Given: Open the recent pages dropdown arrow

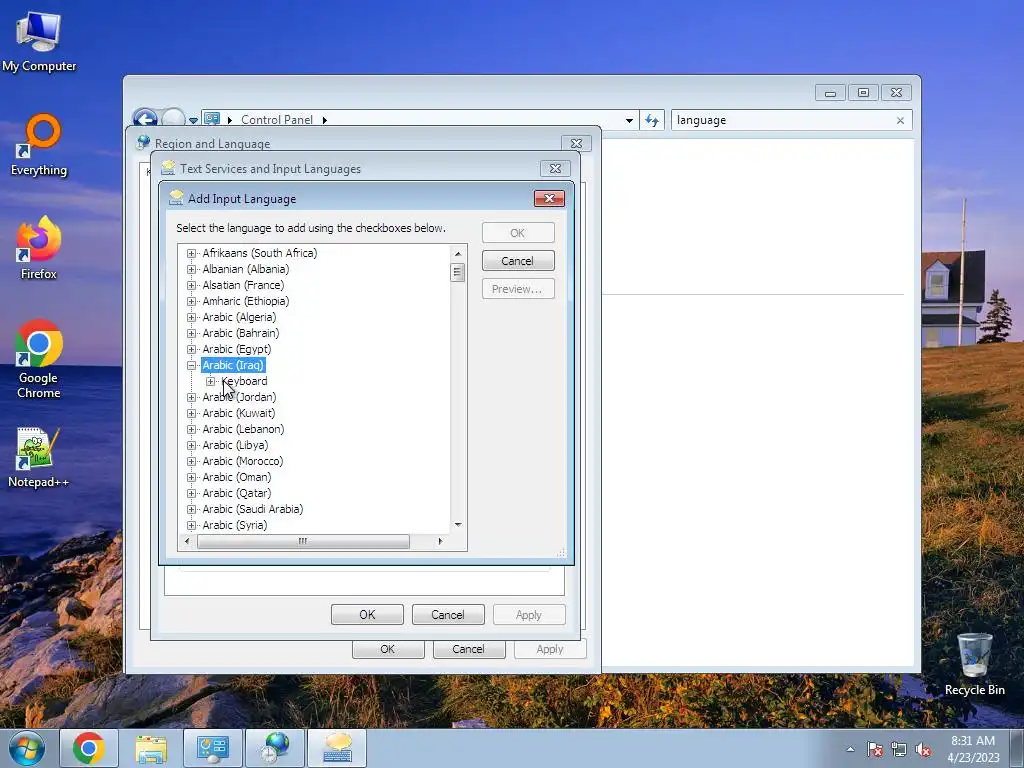Looking at the screenshot, I should click(193, 120).
